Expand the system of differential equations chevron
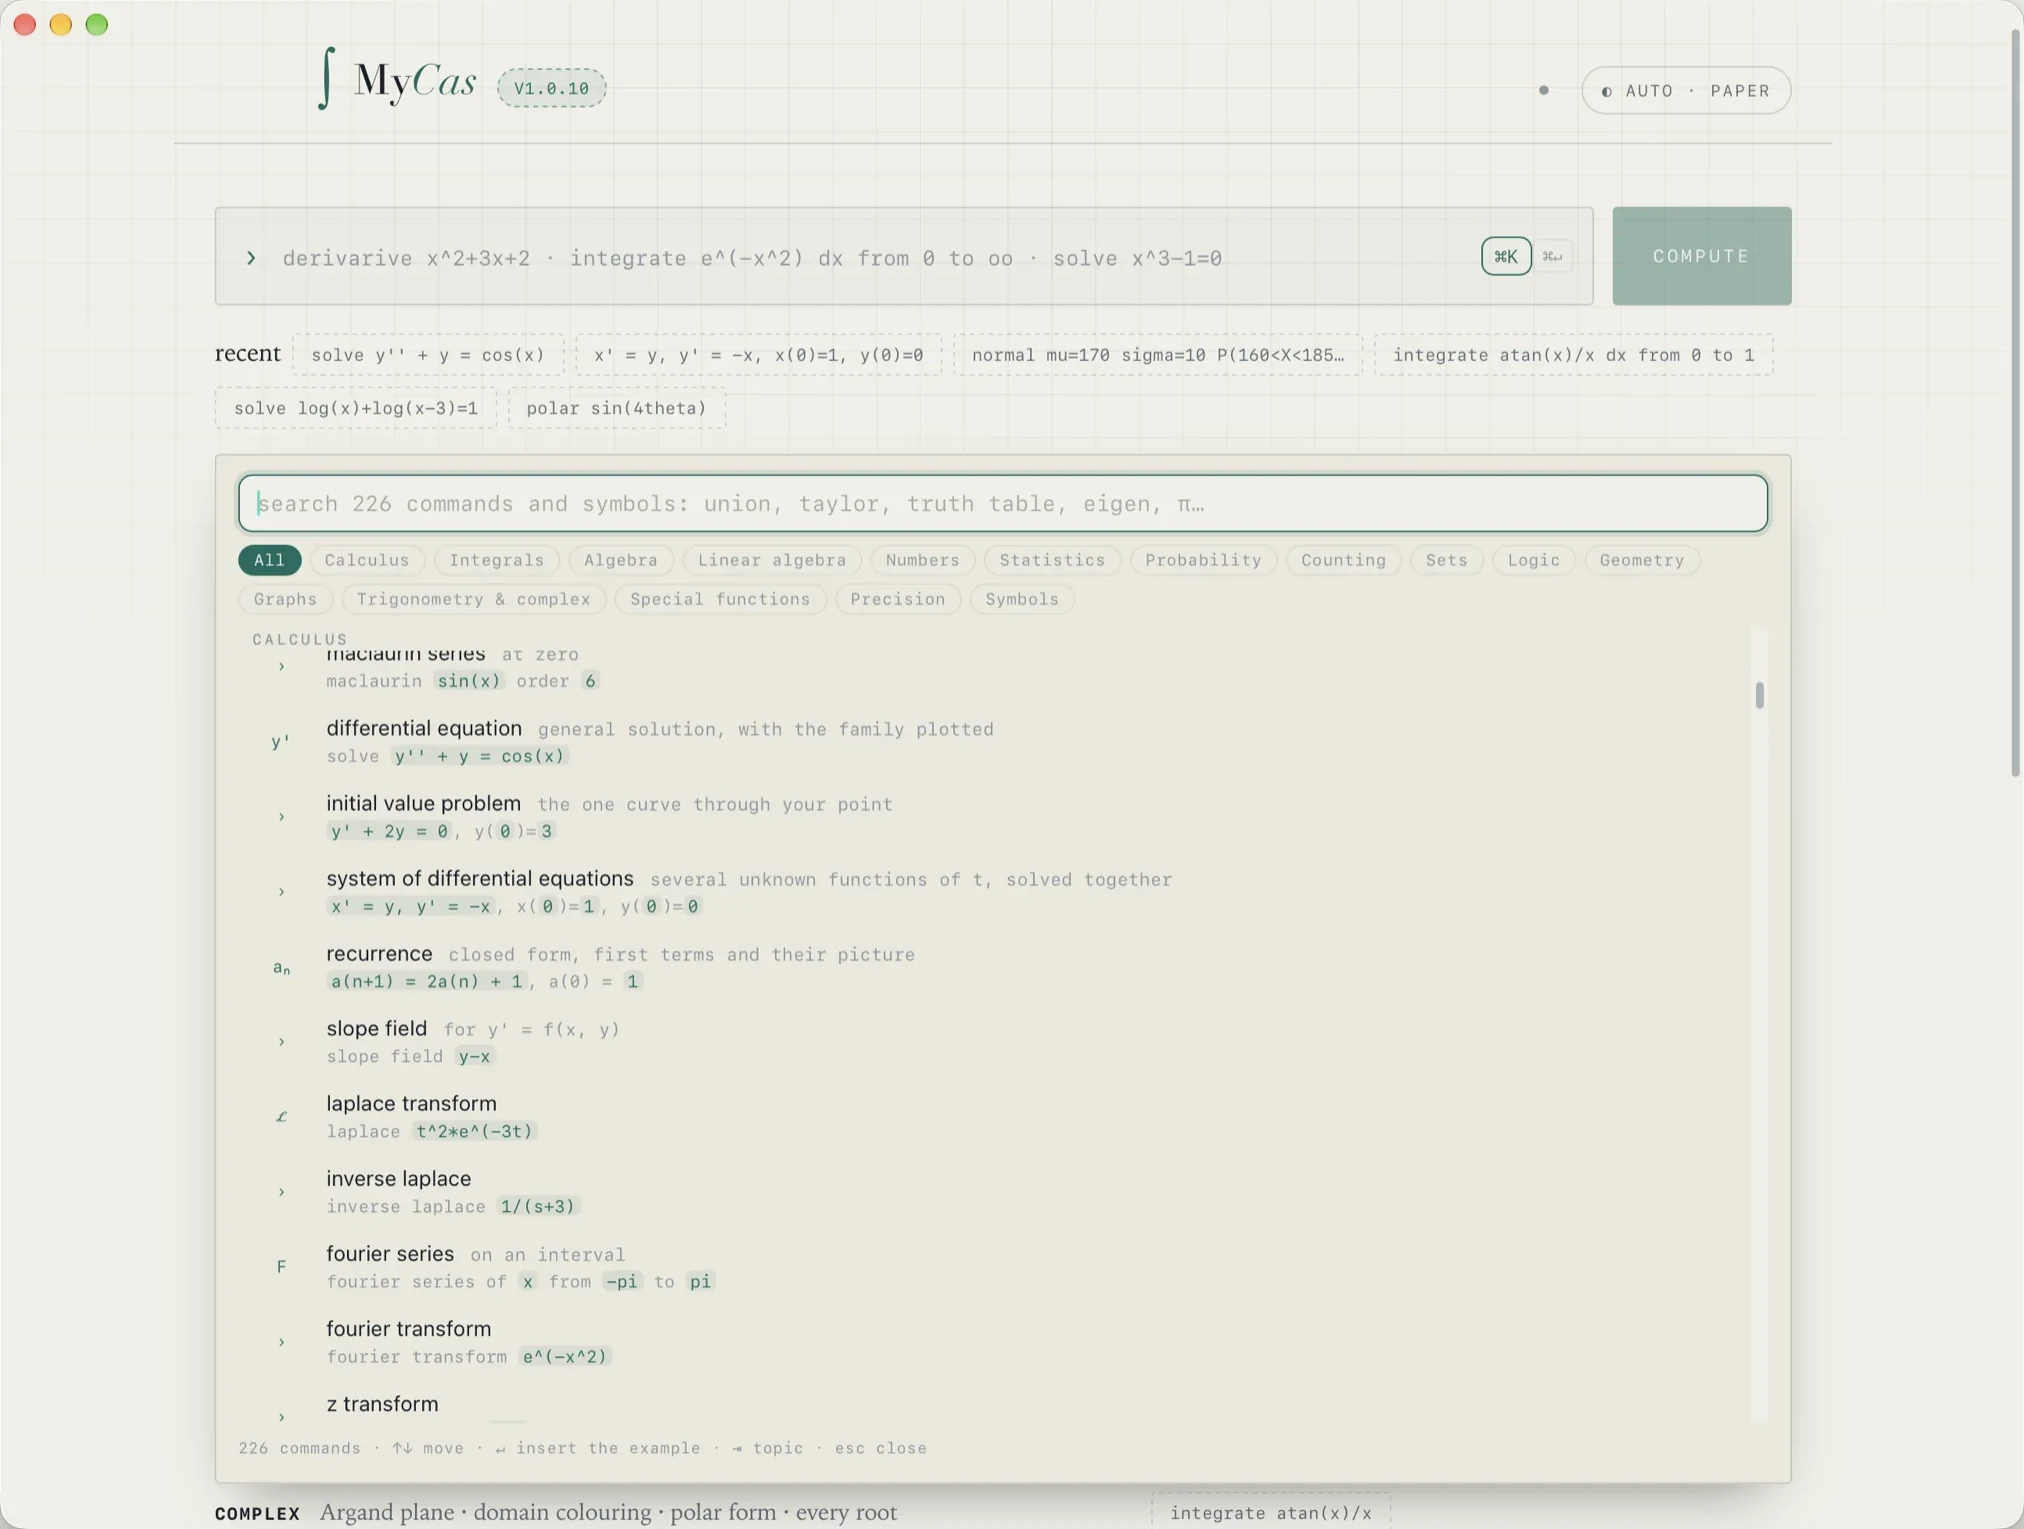2024x1529 pixels. (x=281, y=892)
